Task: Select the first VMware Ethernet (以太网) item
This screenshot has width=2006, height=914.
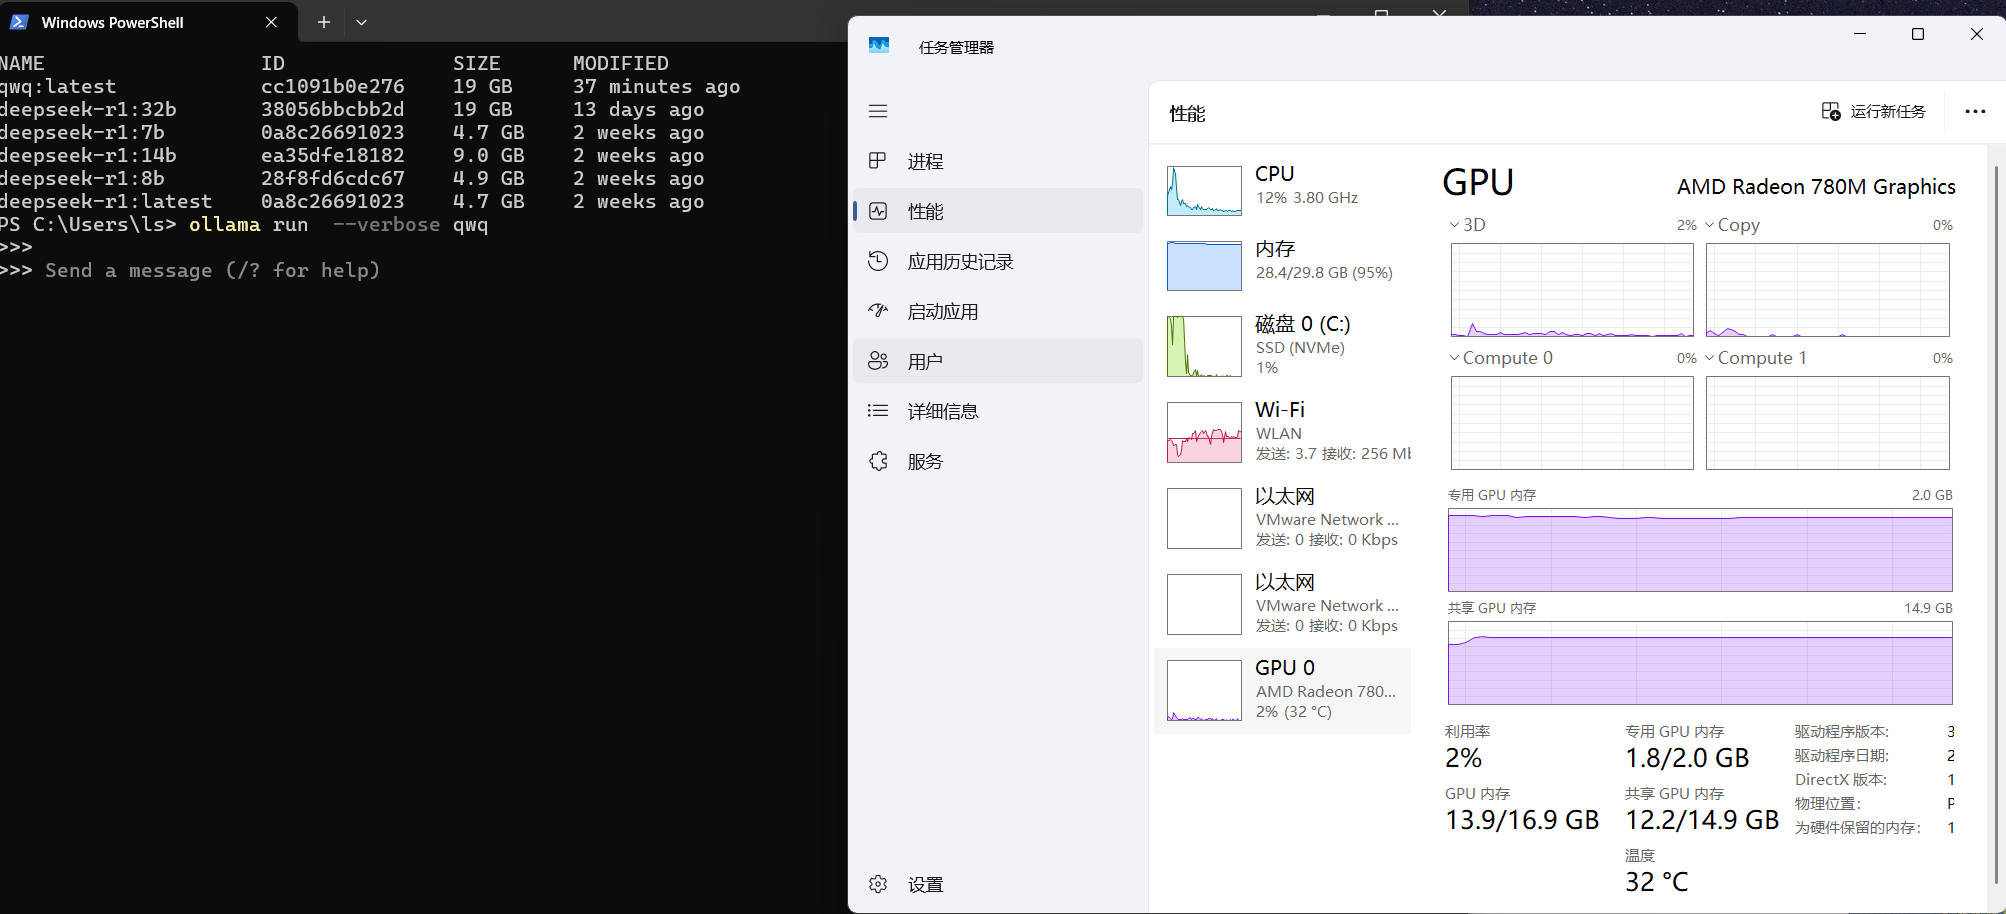Action: (1283, 518)
